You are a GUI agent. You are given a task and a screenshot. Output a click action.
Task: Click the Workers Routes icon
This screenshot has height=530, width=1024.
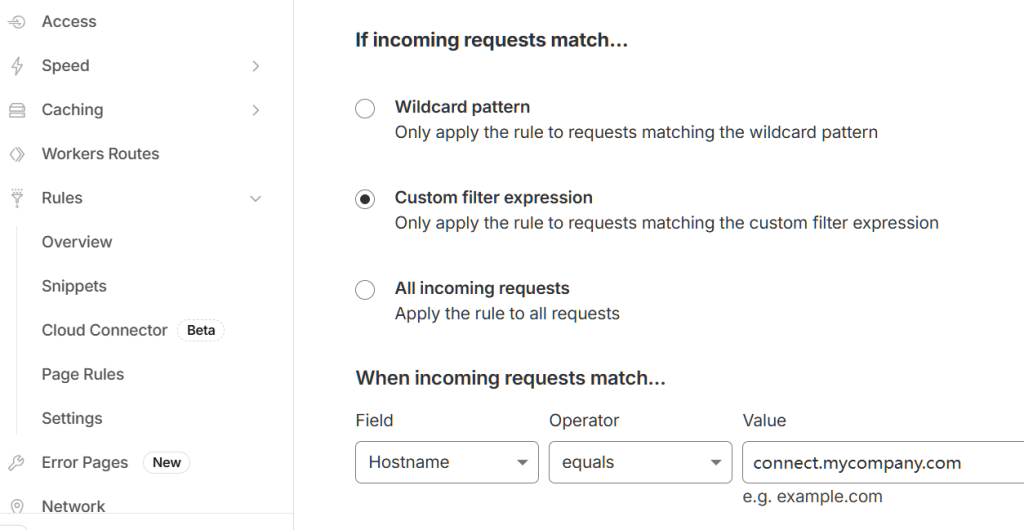pos(16,154)
